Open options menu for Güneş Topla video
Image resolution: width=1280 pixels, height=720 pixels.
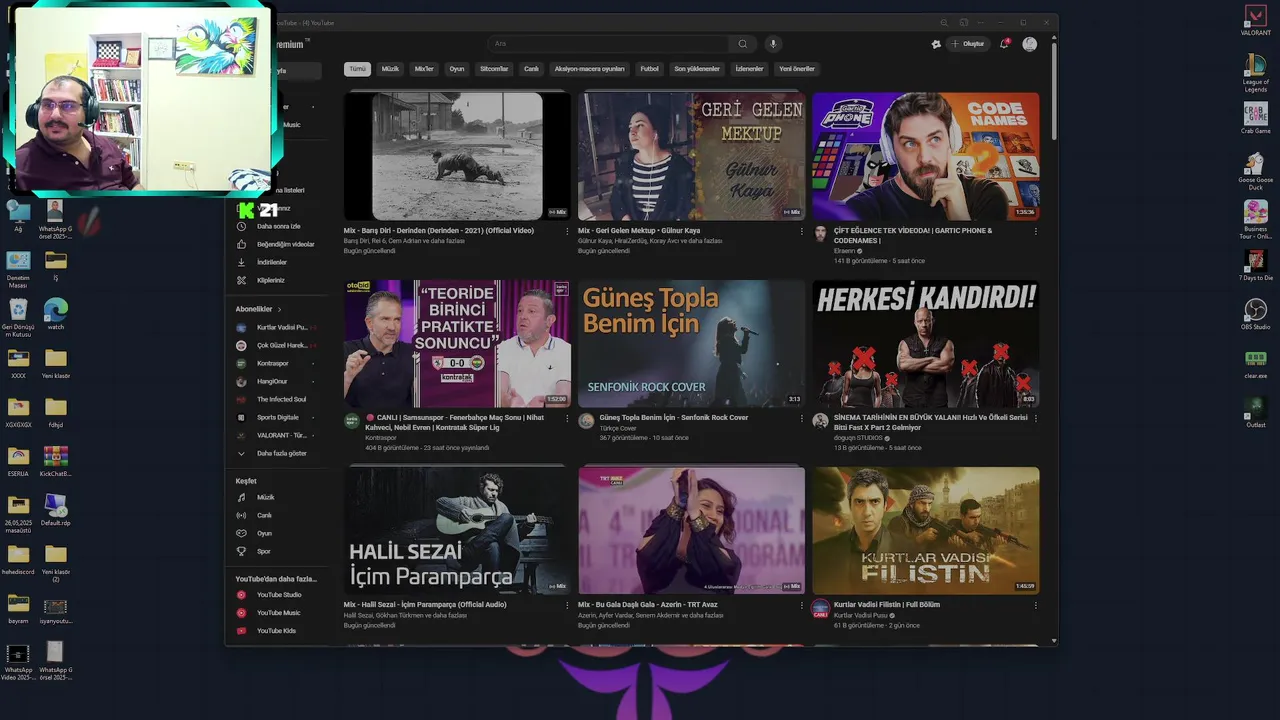801,418
